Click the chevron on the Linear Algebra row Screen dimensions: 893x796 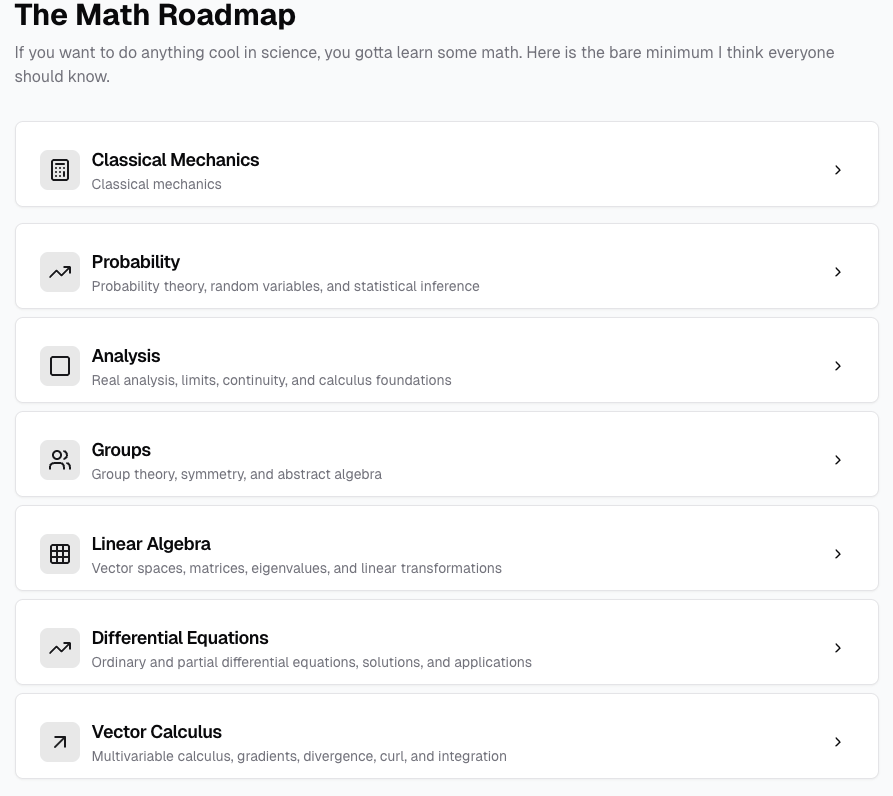coord(837,553)
